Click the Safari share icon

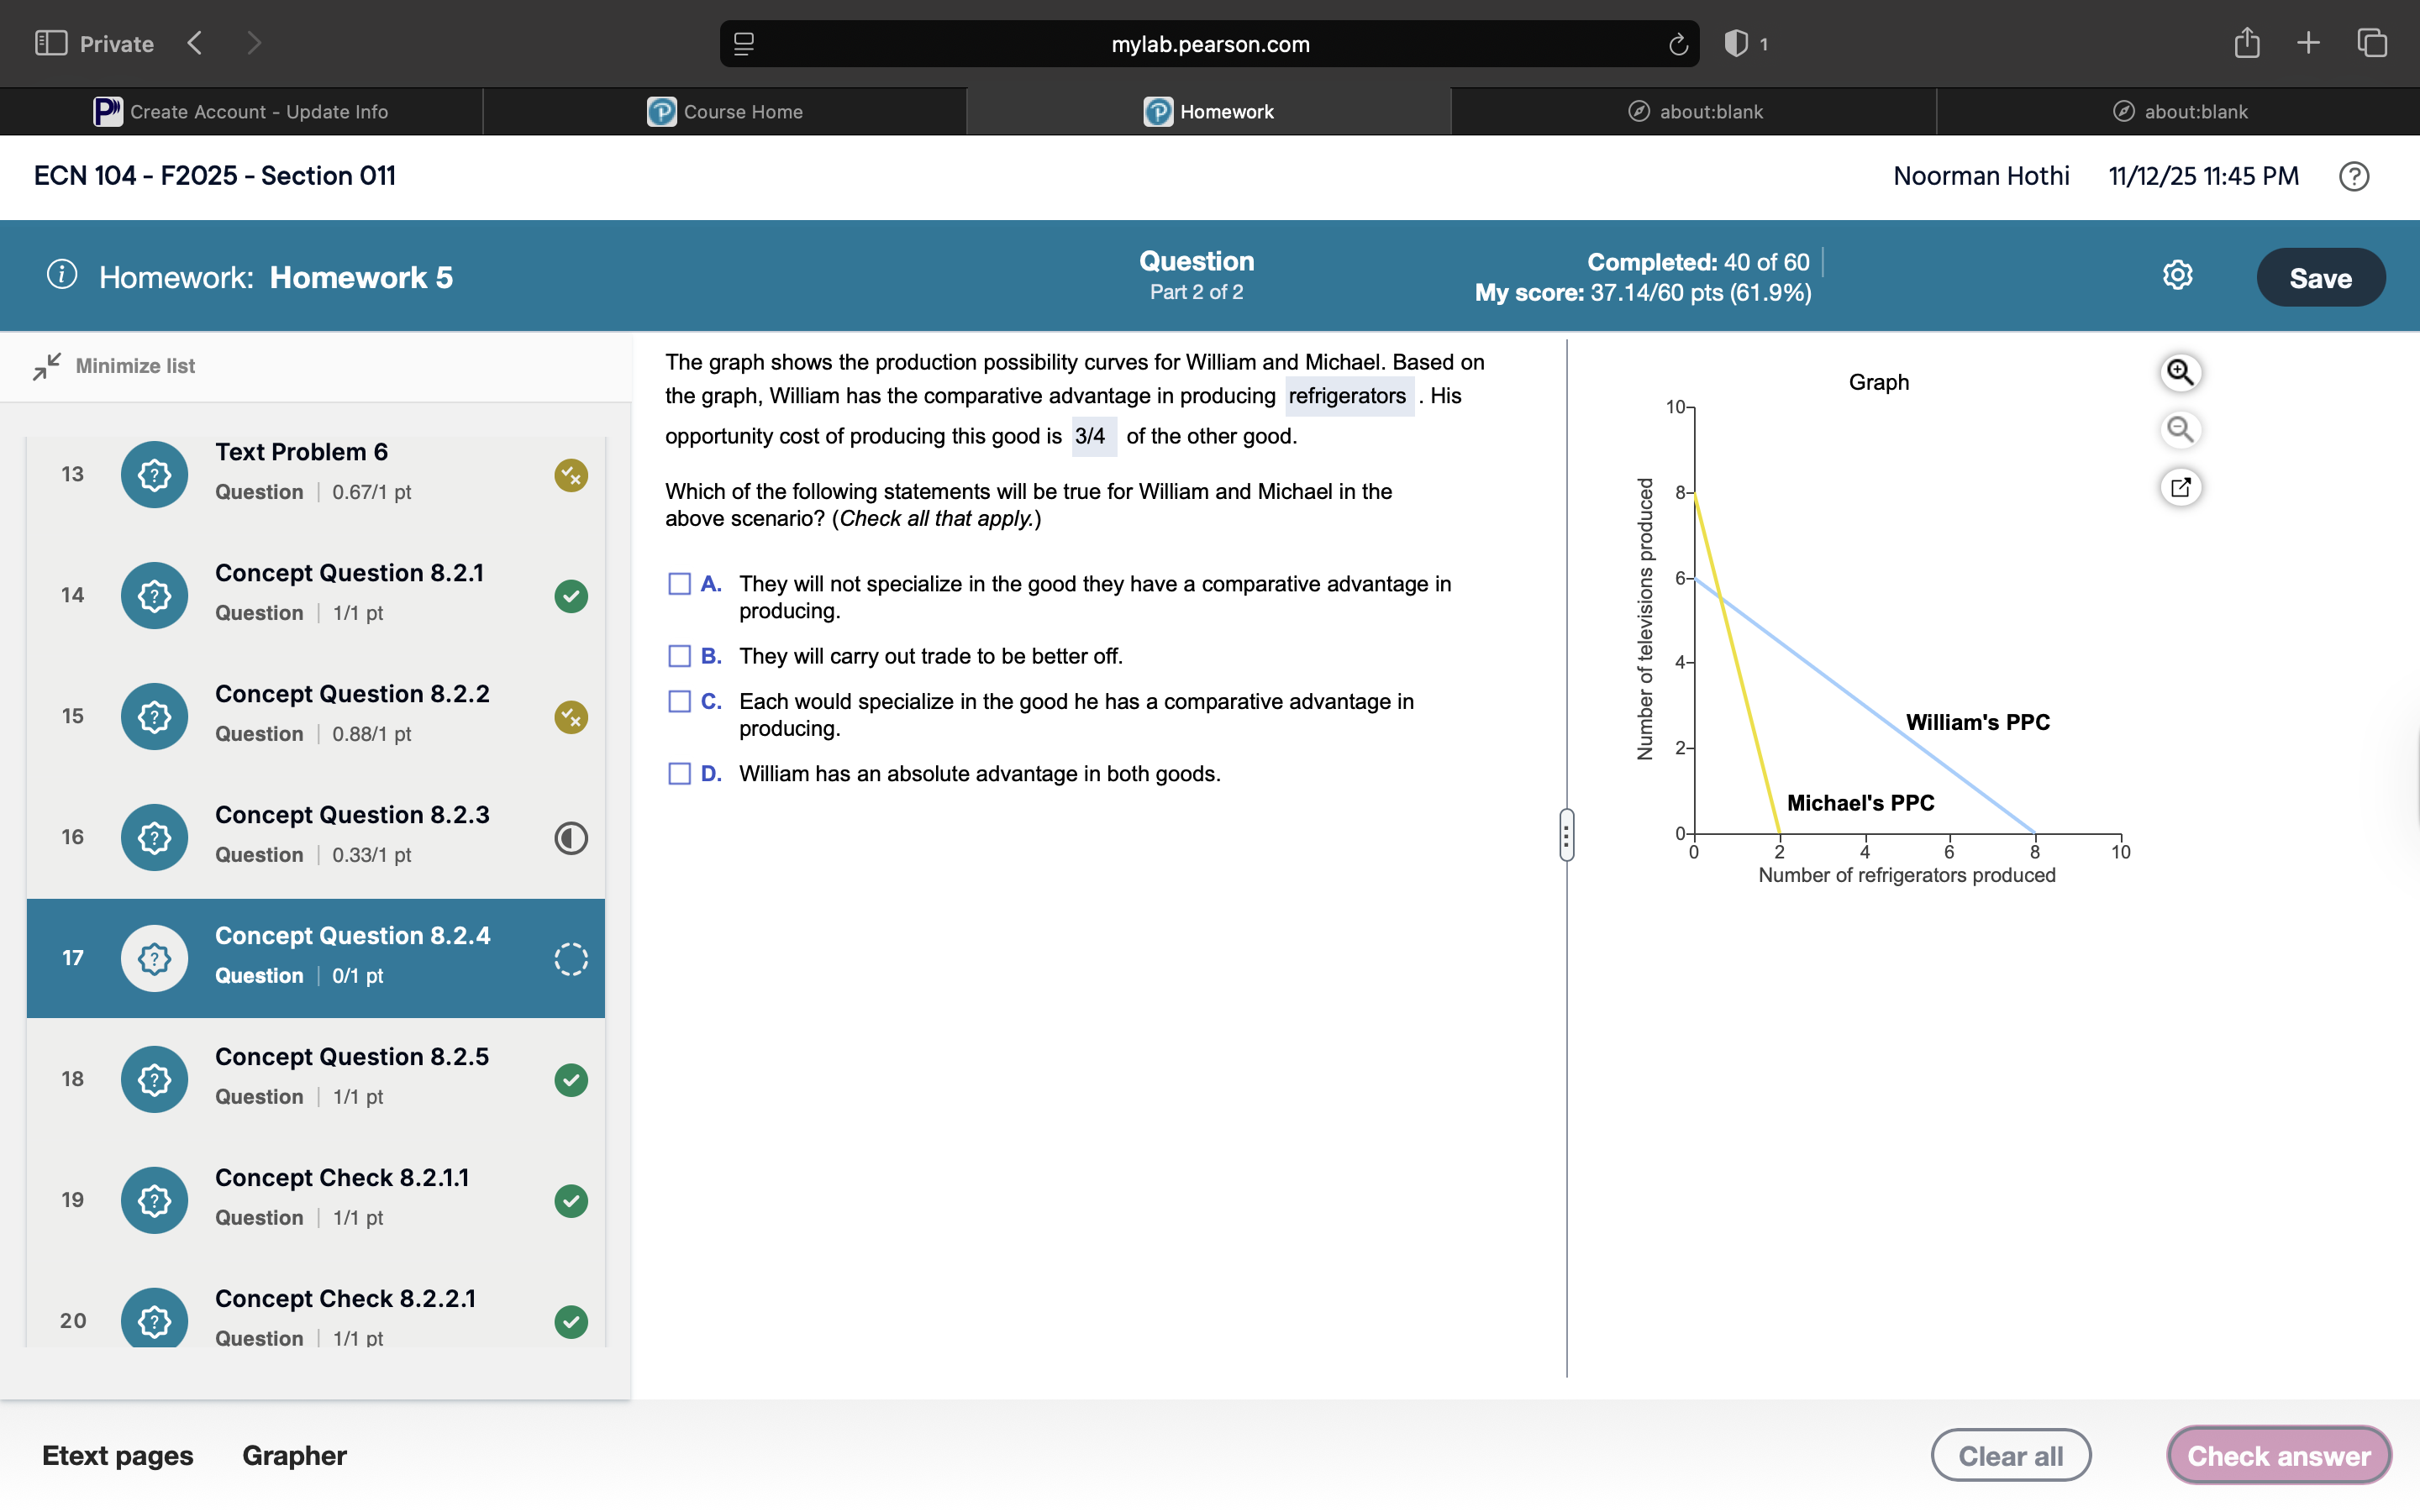2246,43
